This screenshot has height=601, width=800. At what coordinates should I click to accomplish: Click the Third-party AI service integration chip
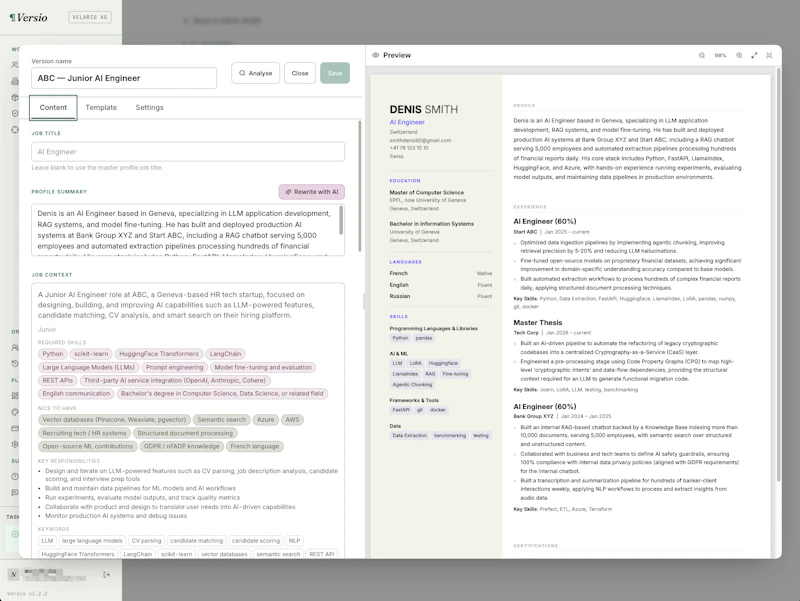(175, 381)
